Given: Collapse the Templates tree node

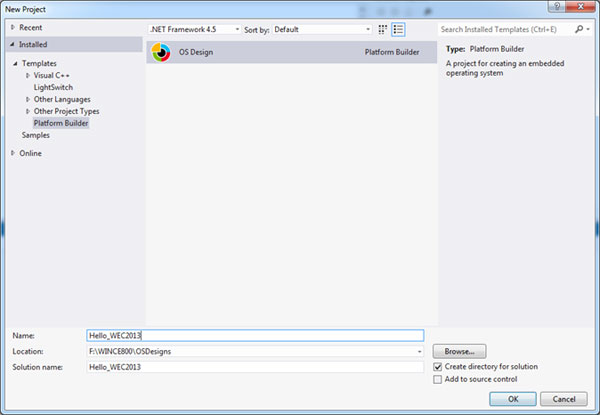Looking at the screenshot, I should tap(15, 63).
